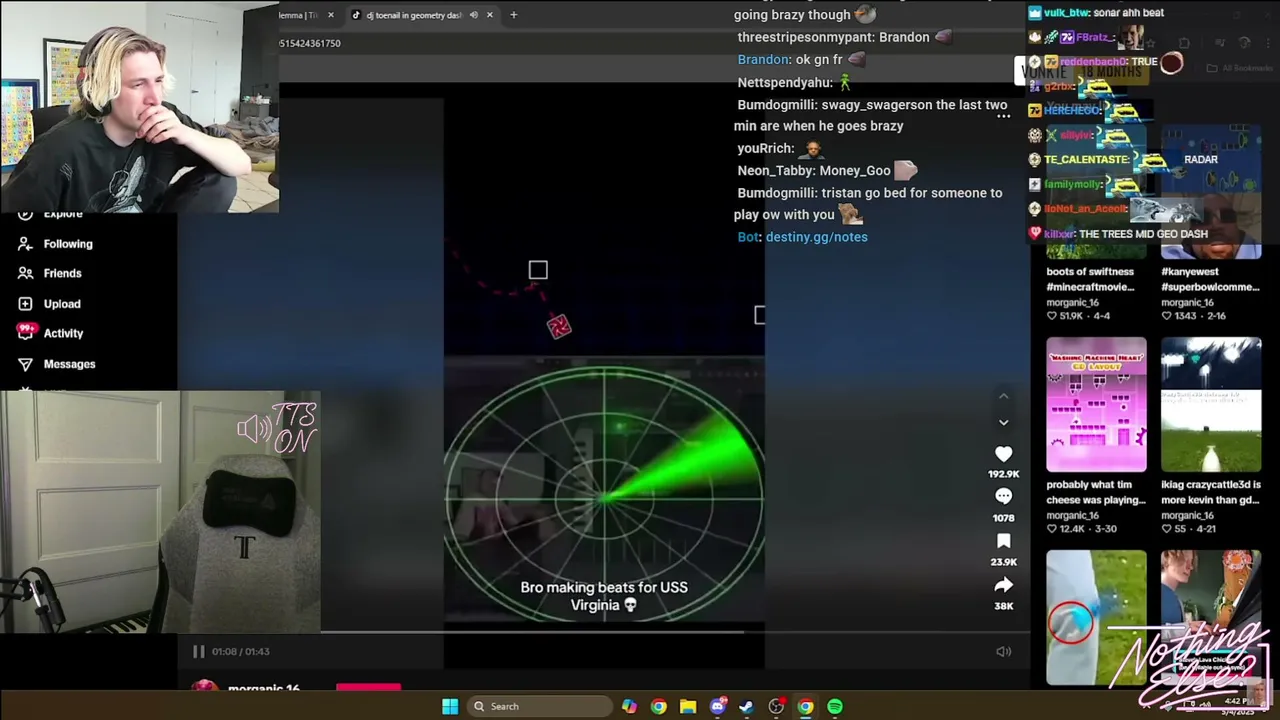Click the Nettspendyahu username in chat
The height and width of the screenshot is (720, 1280).
click(x=784, y=83)
